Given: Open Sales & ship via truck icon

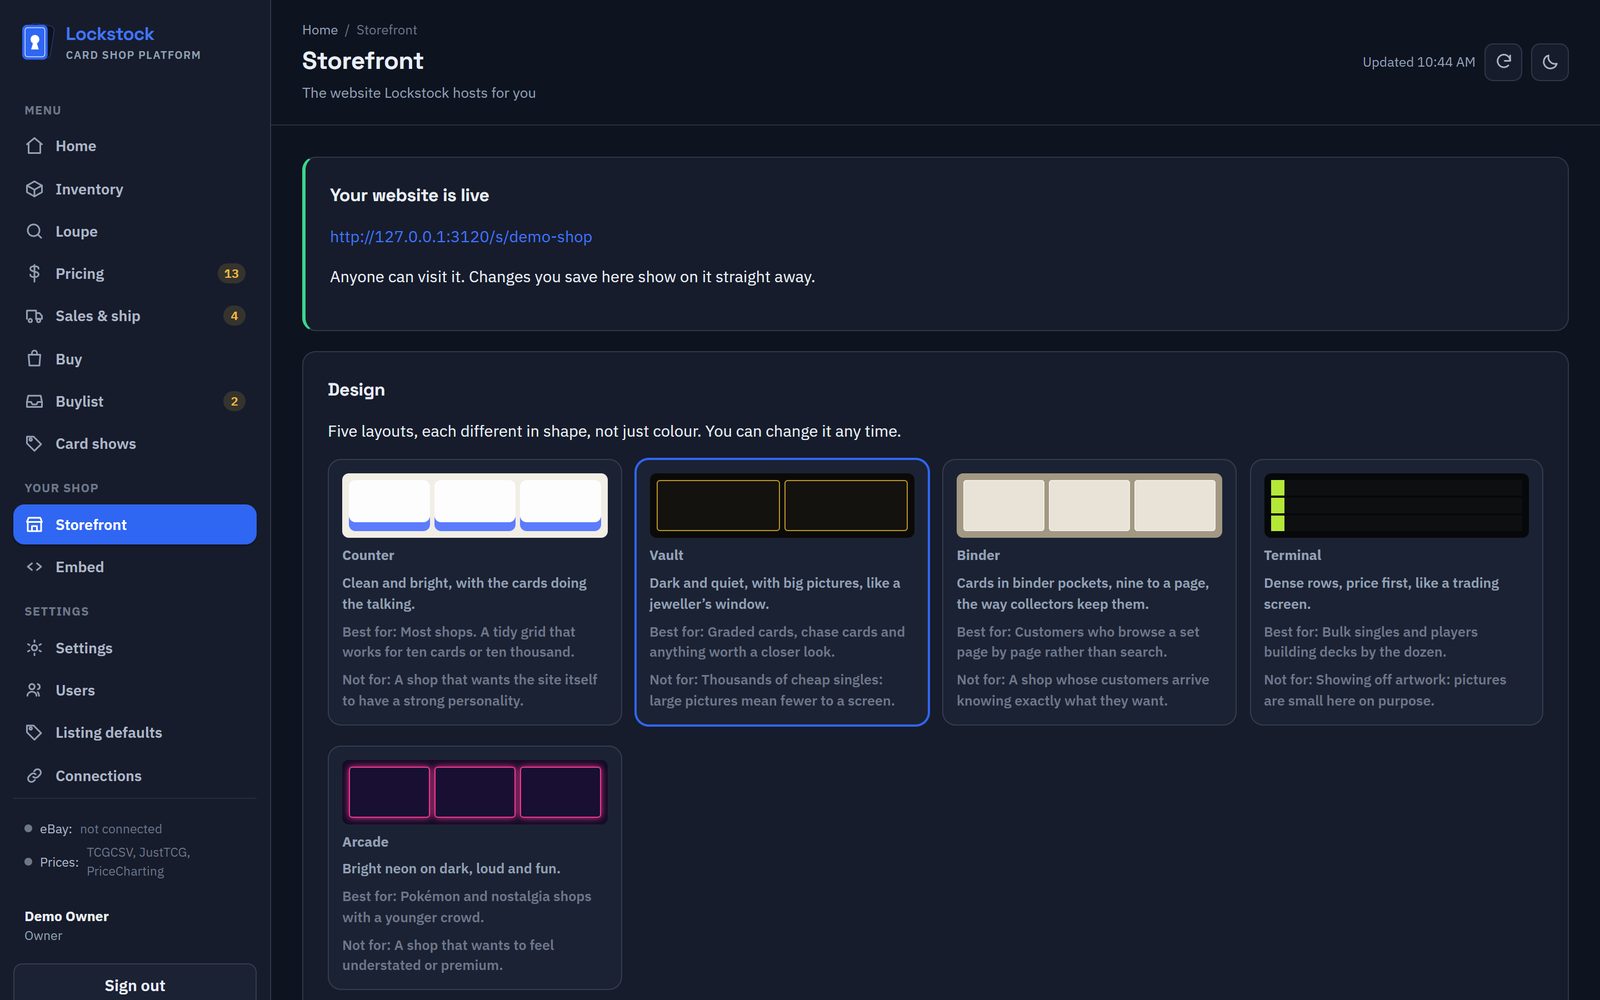Looking at the screenshot, I should 34,316.
